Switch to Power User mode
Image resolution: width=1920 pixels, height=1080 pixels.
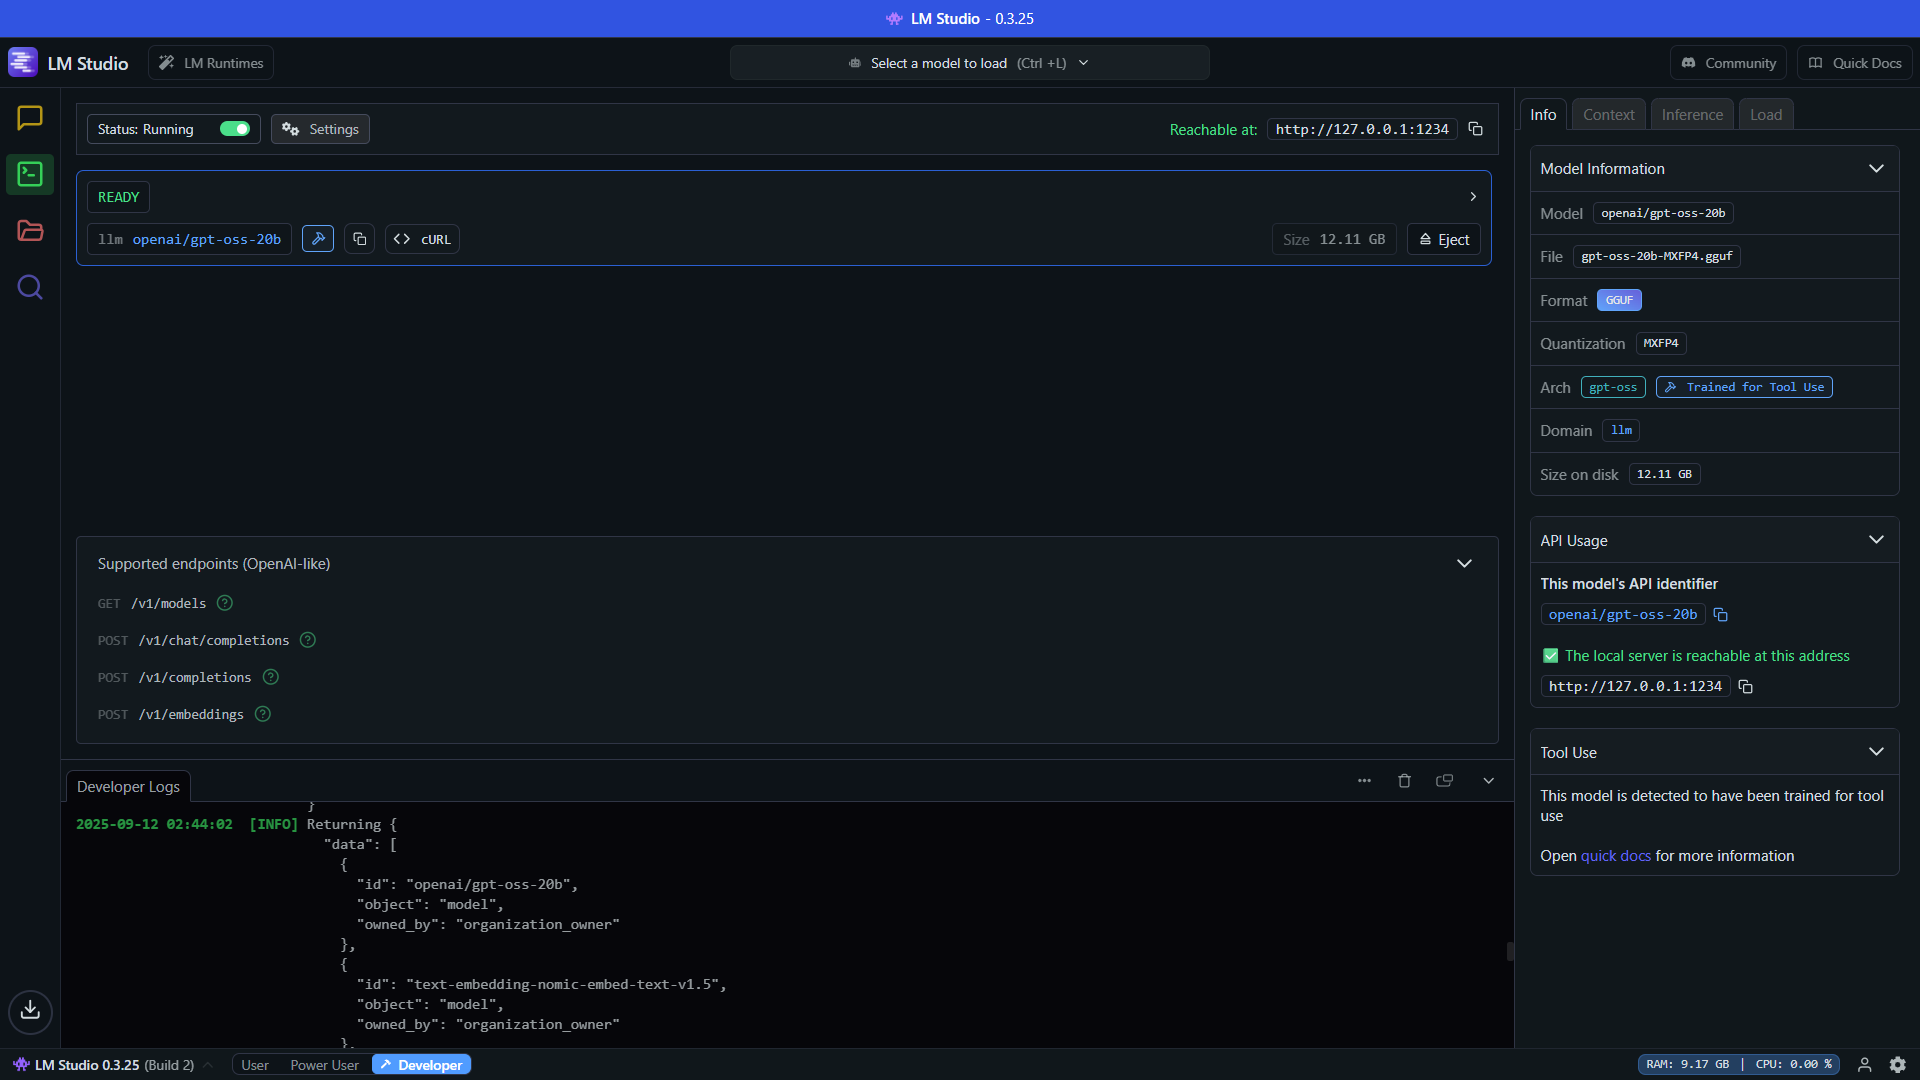[x=324, y=1065]
